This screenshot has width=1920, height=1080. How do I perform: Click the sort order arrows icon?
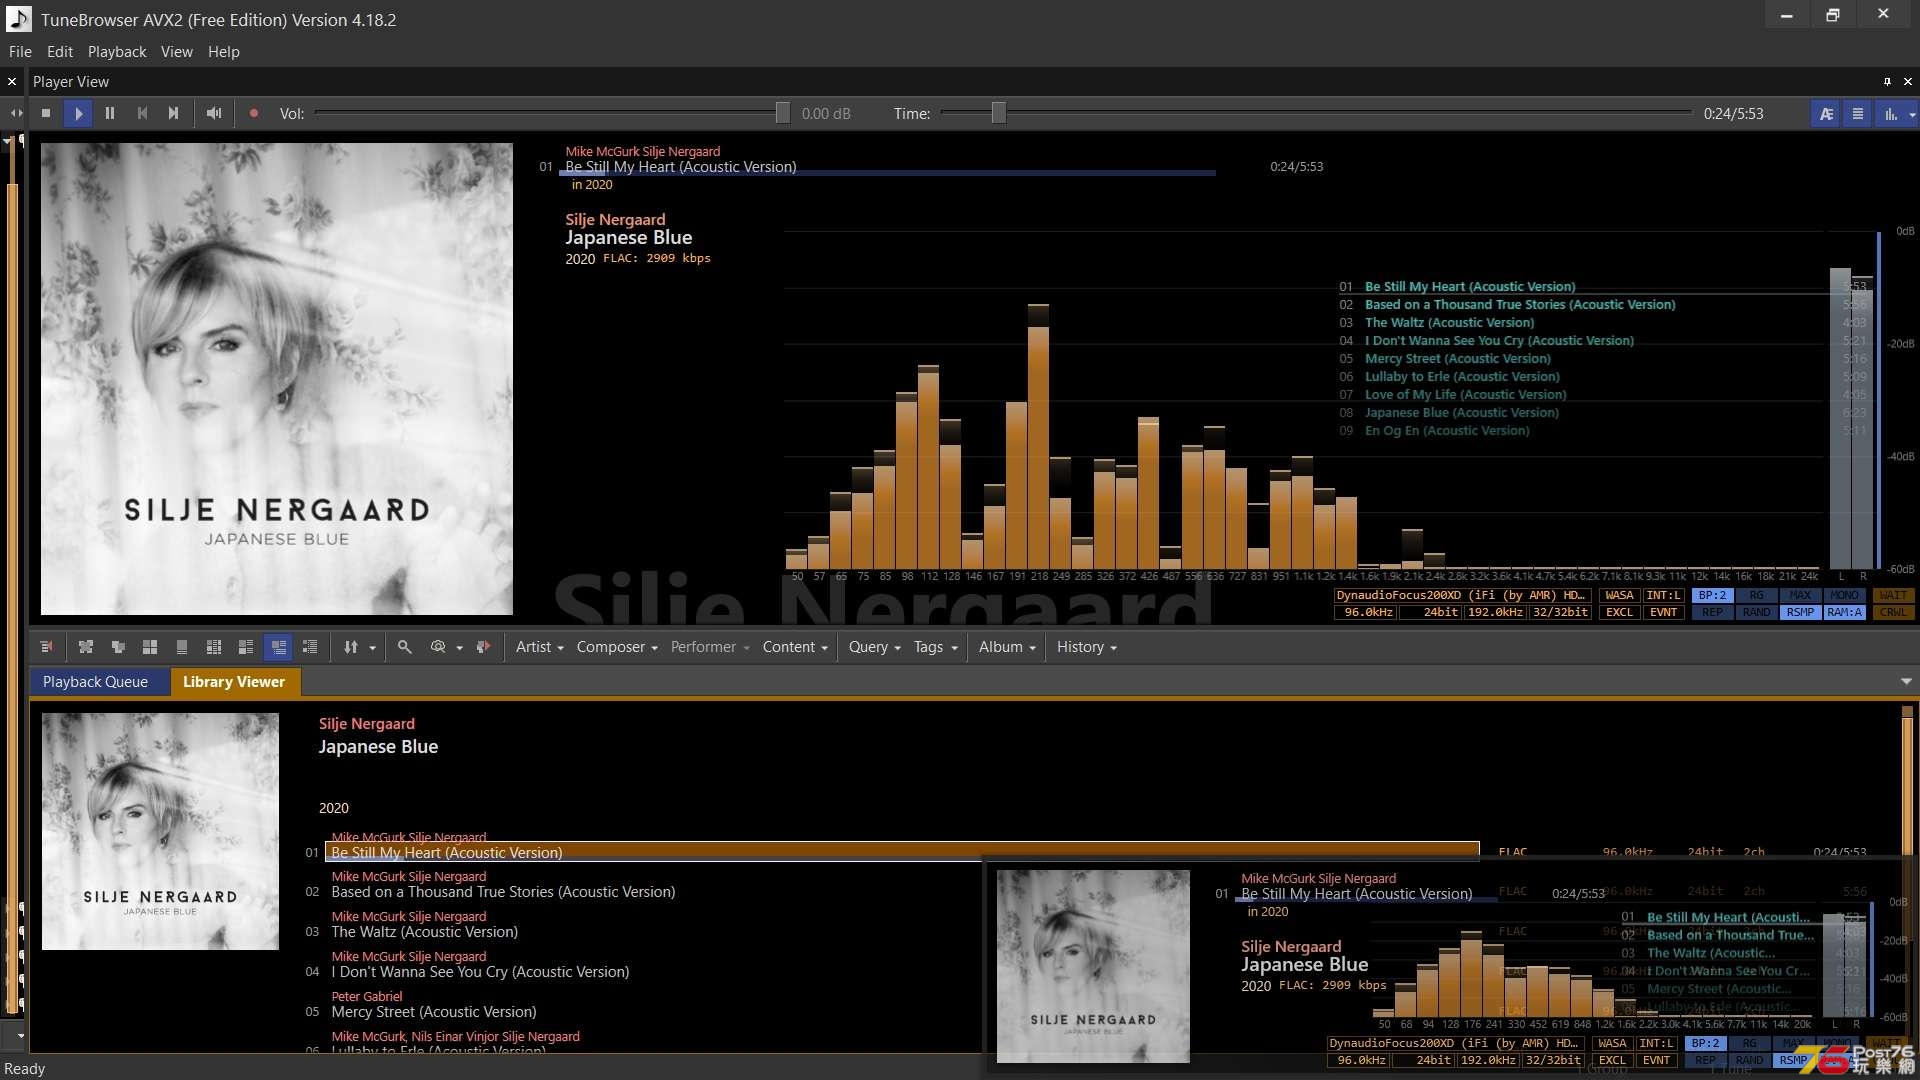(351, 647)
